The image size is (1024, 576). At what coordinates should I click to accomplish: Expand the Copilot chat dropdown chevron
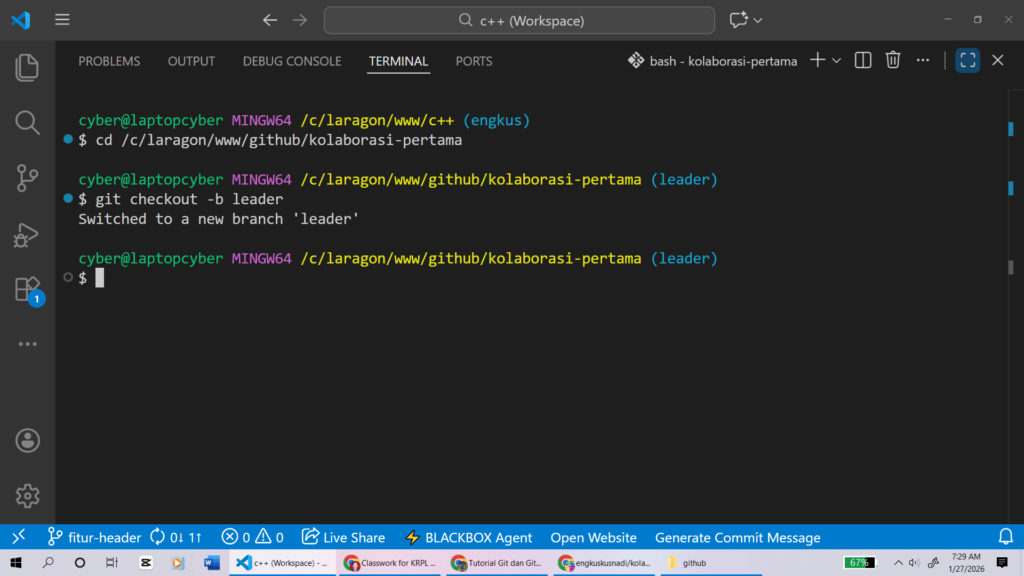[x=758, y=20]
